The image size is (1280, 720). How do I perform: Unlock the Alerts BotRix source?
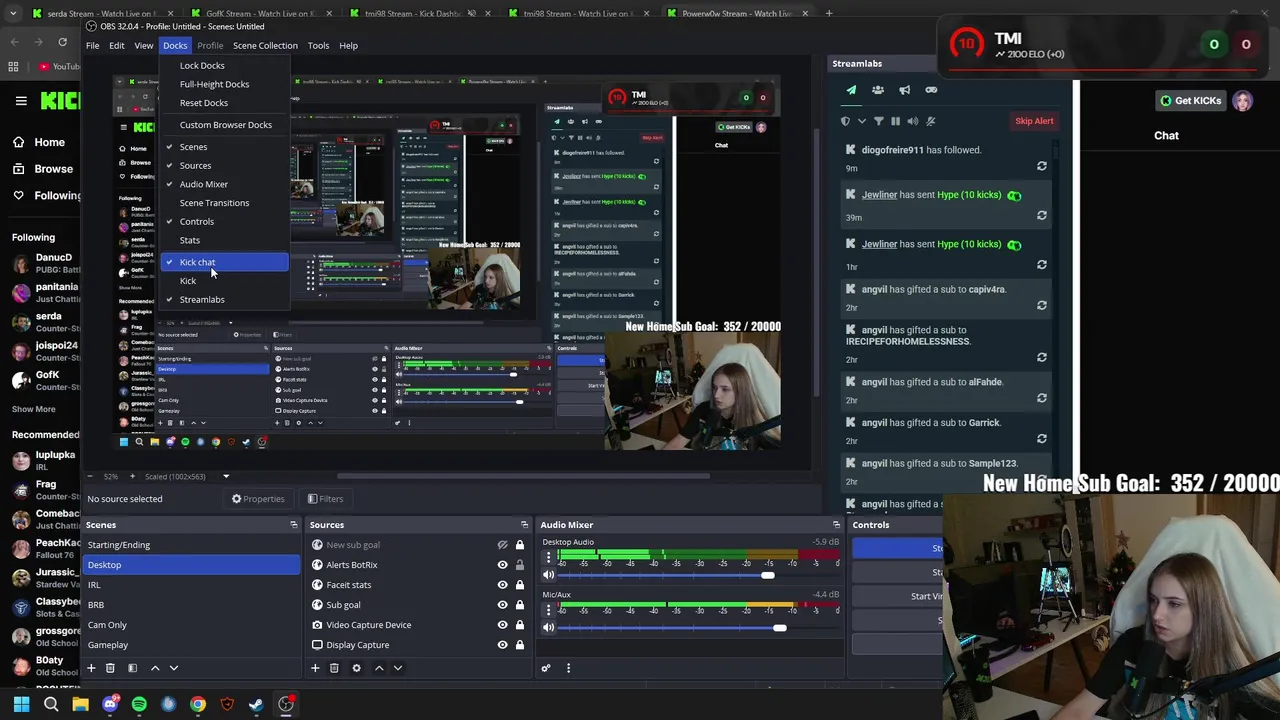520,565
